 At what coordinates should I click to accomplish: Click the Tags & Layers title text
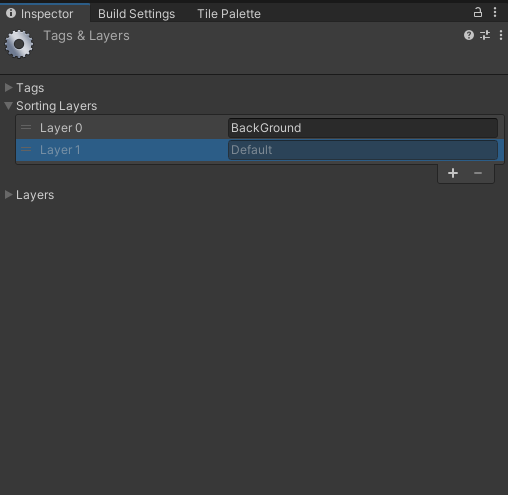pos(86,36)
